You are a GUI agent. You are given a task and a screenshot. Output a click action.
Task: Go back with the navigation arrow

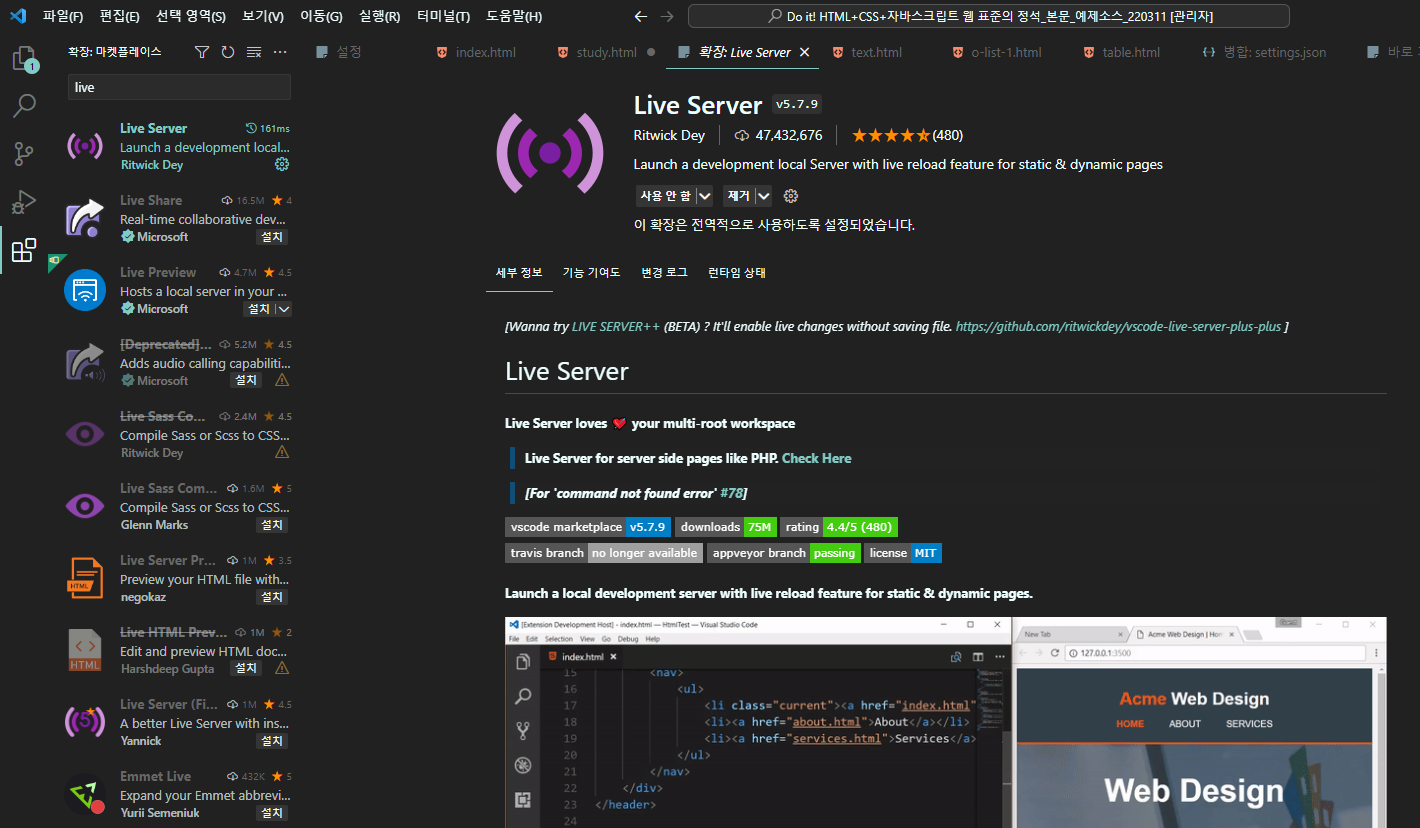click(x=641, y=16)
